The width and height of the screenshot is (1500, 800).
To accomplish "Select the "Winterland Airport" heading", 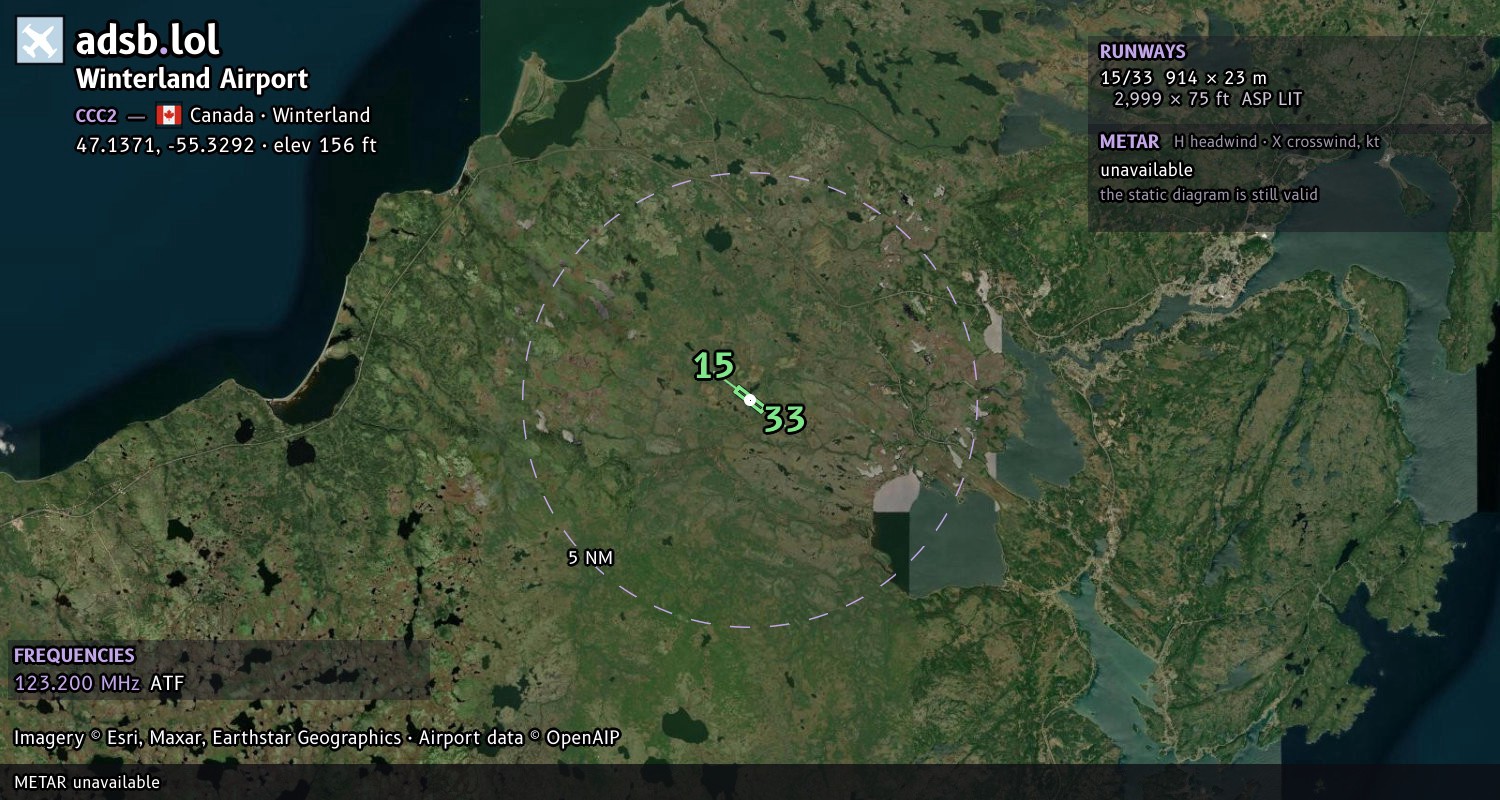I will point(192,79).
